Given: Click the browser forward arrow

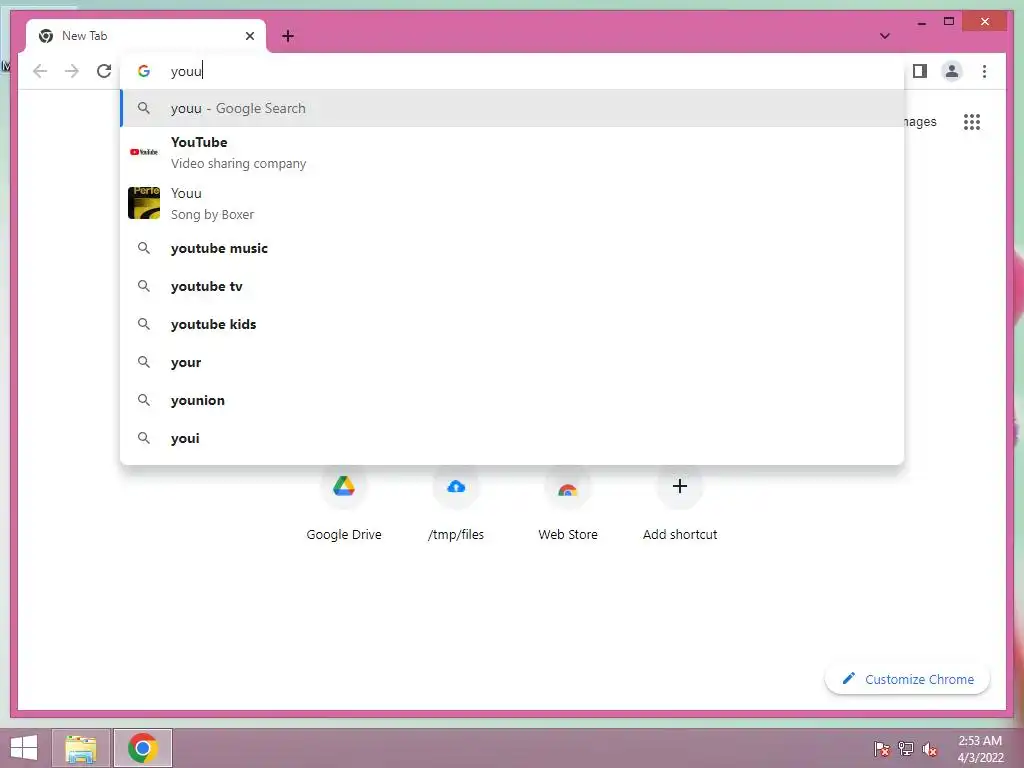Looking at the screenshot, I should [72, 71].
